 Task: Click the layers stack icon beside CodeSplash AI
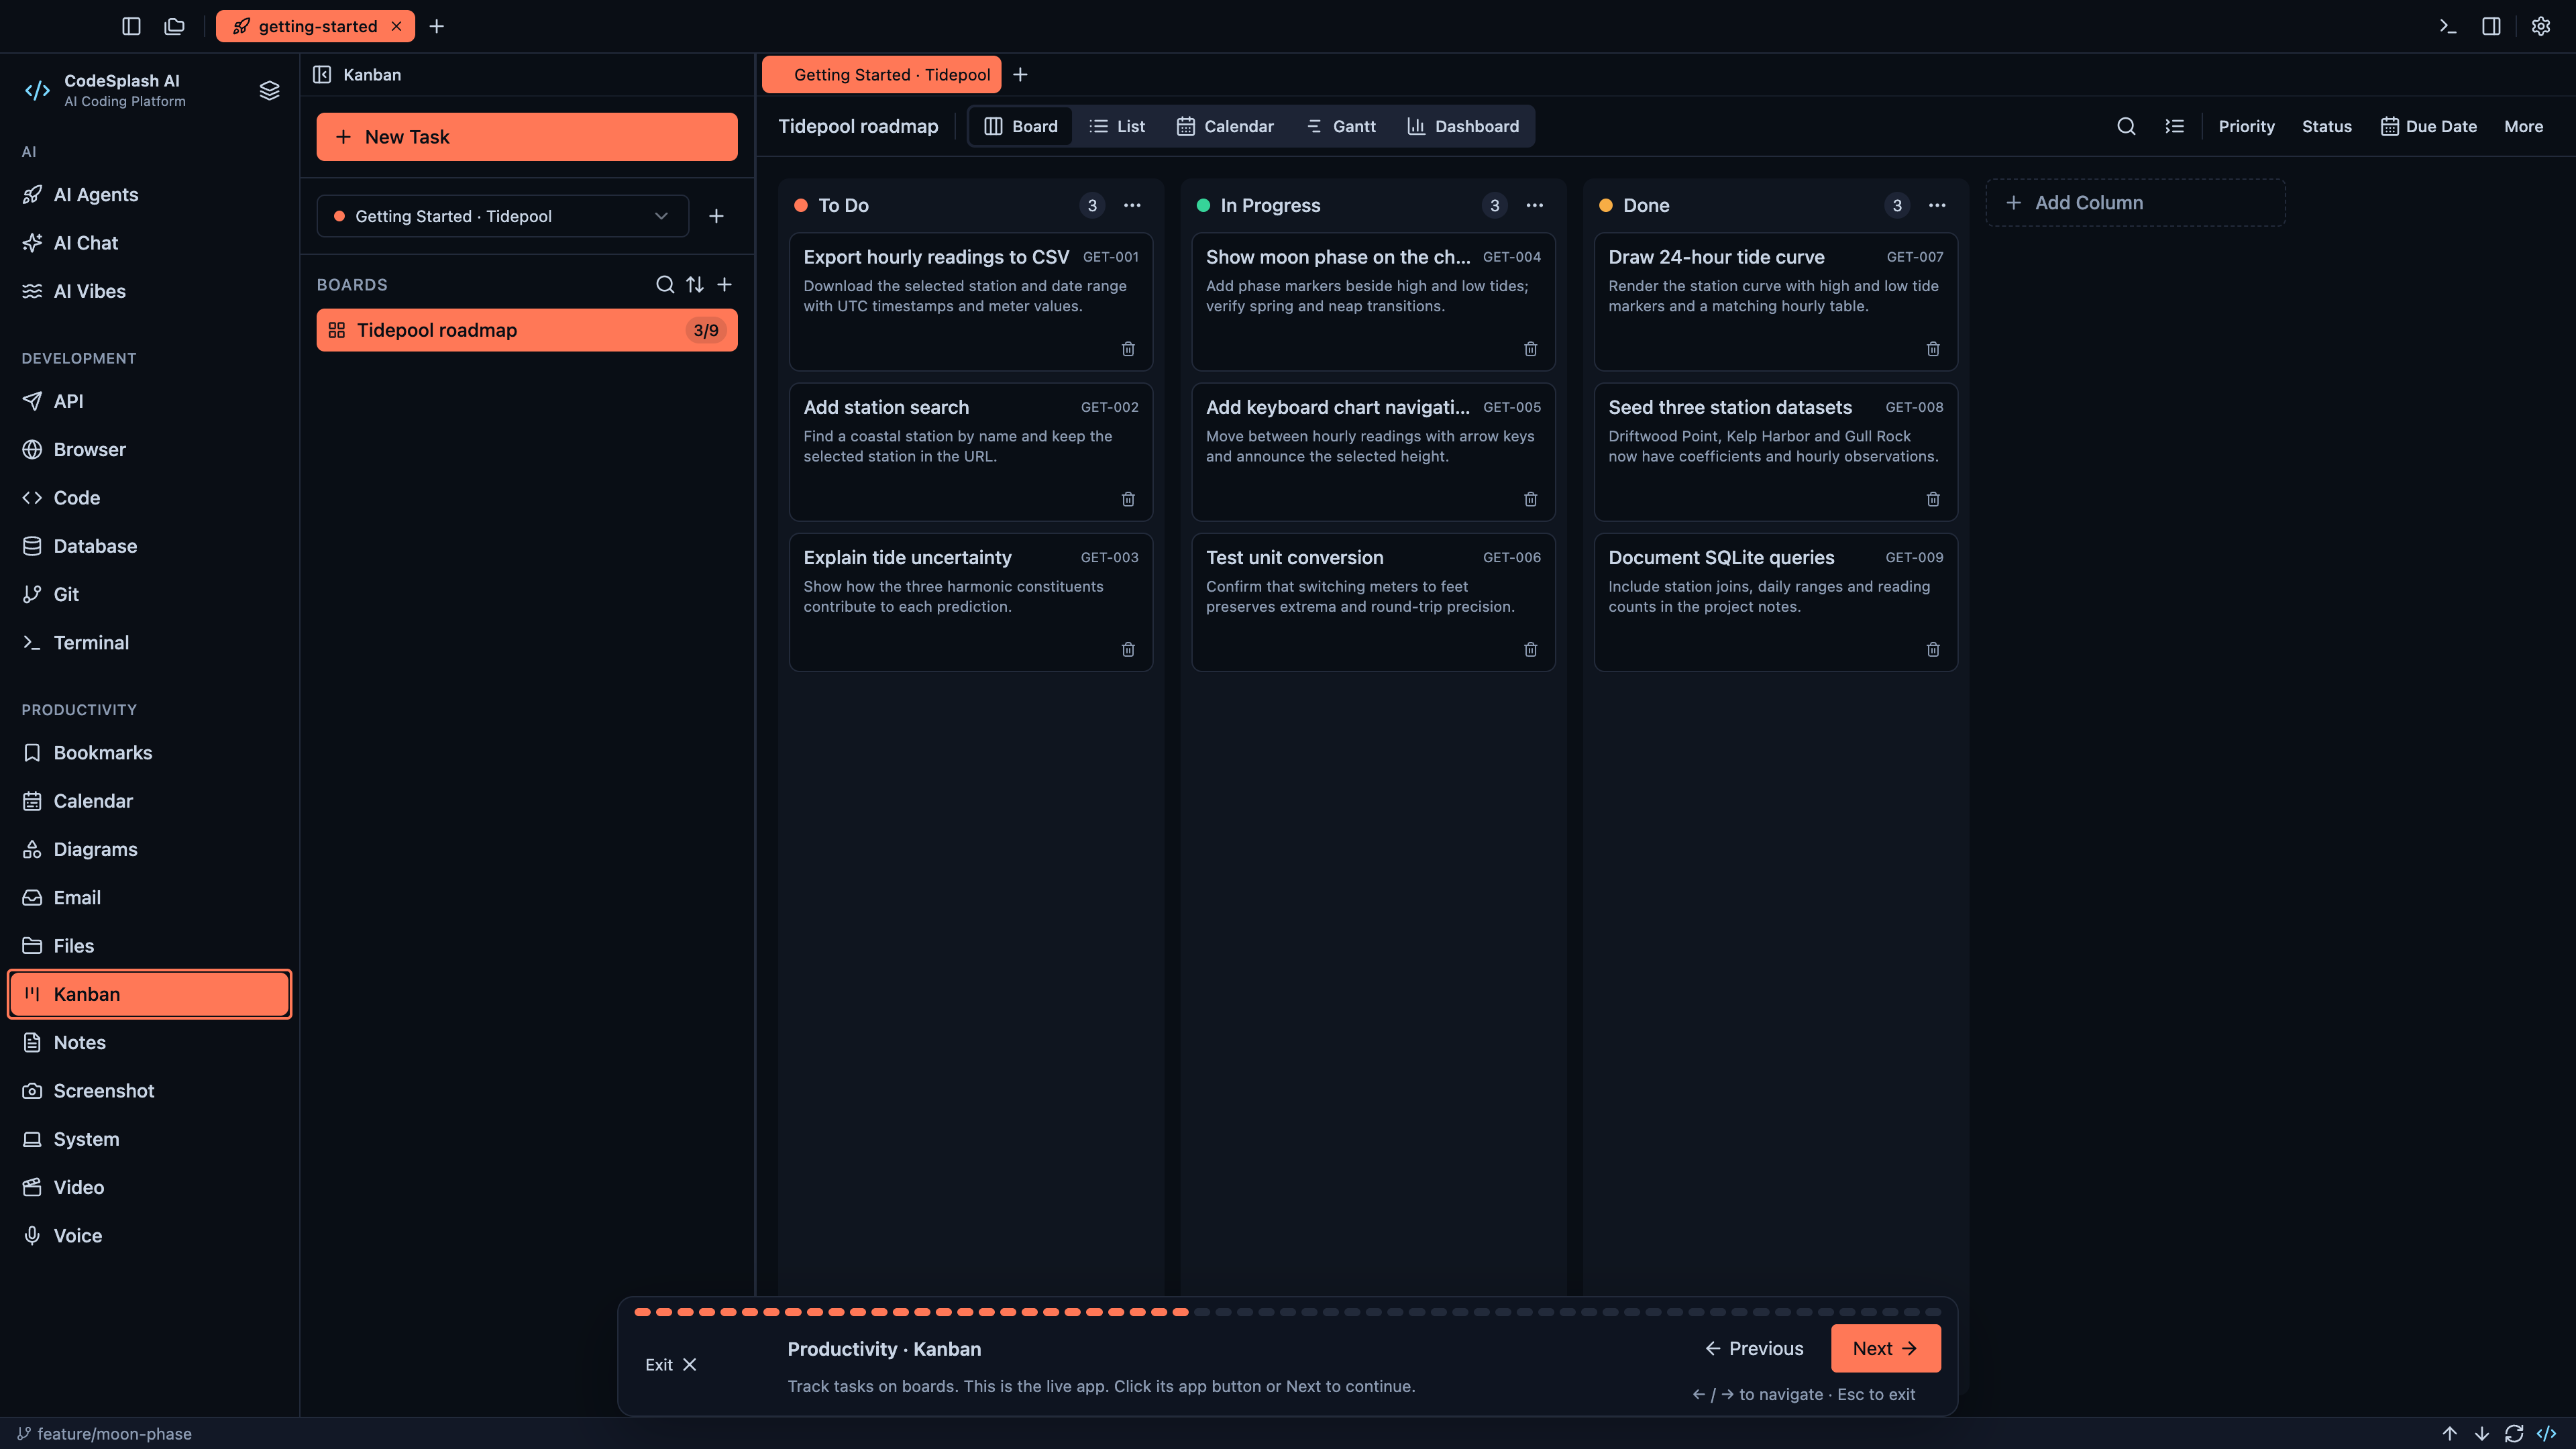[269, 90]
